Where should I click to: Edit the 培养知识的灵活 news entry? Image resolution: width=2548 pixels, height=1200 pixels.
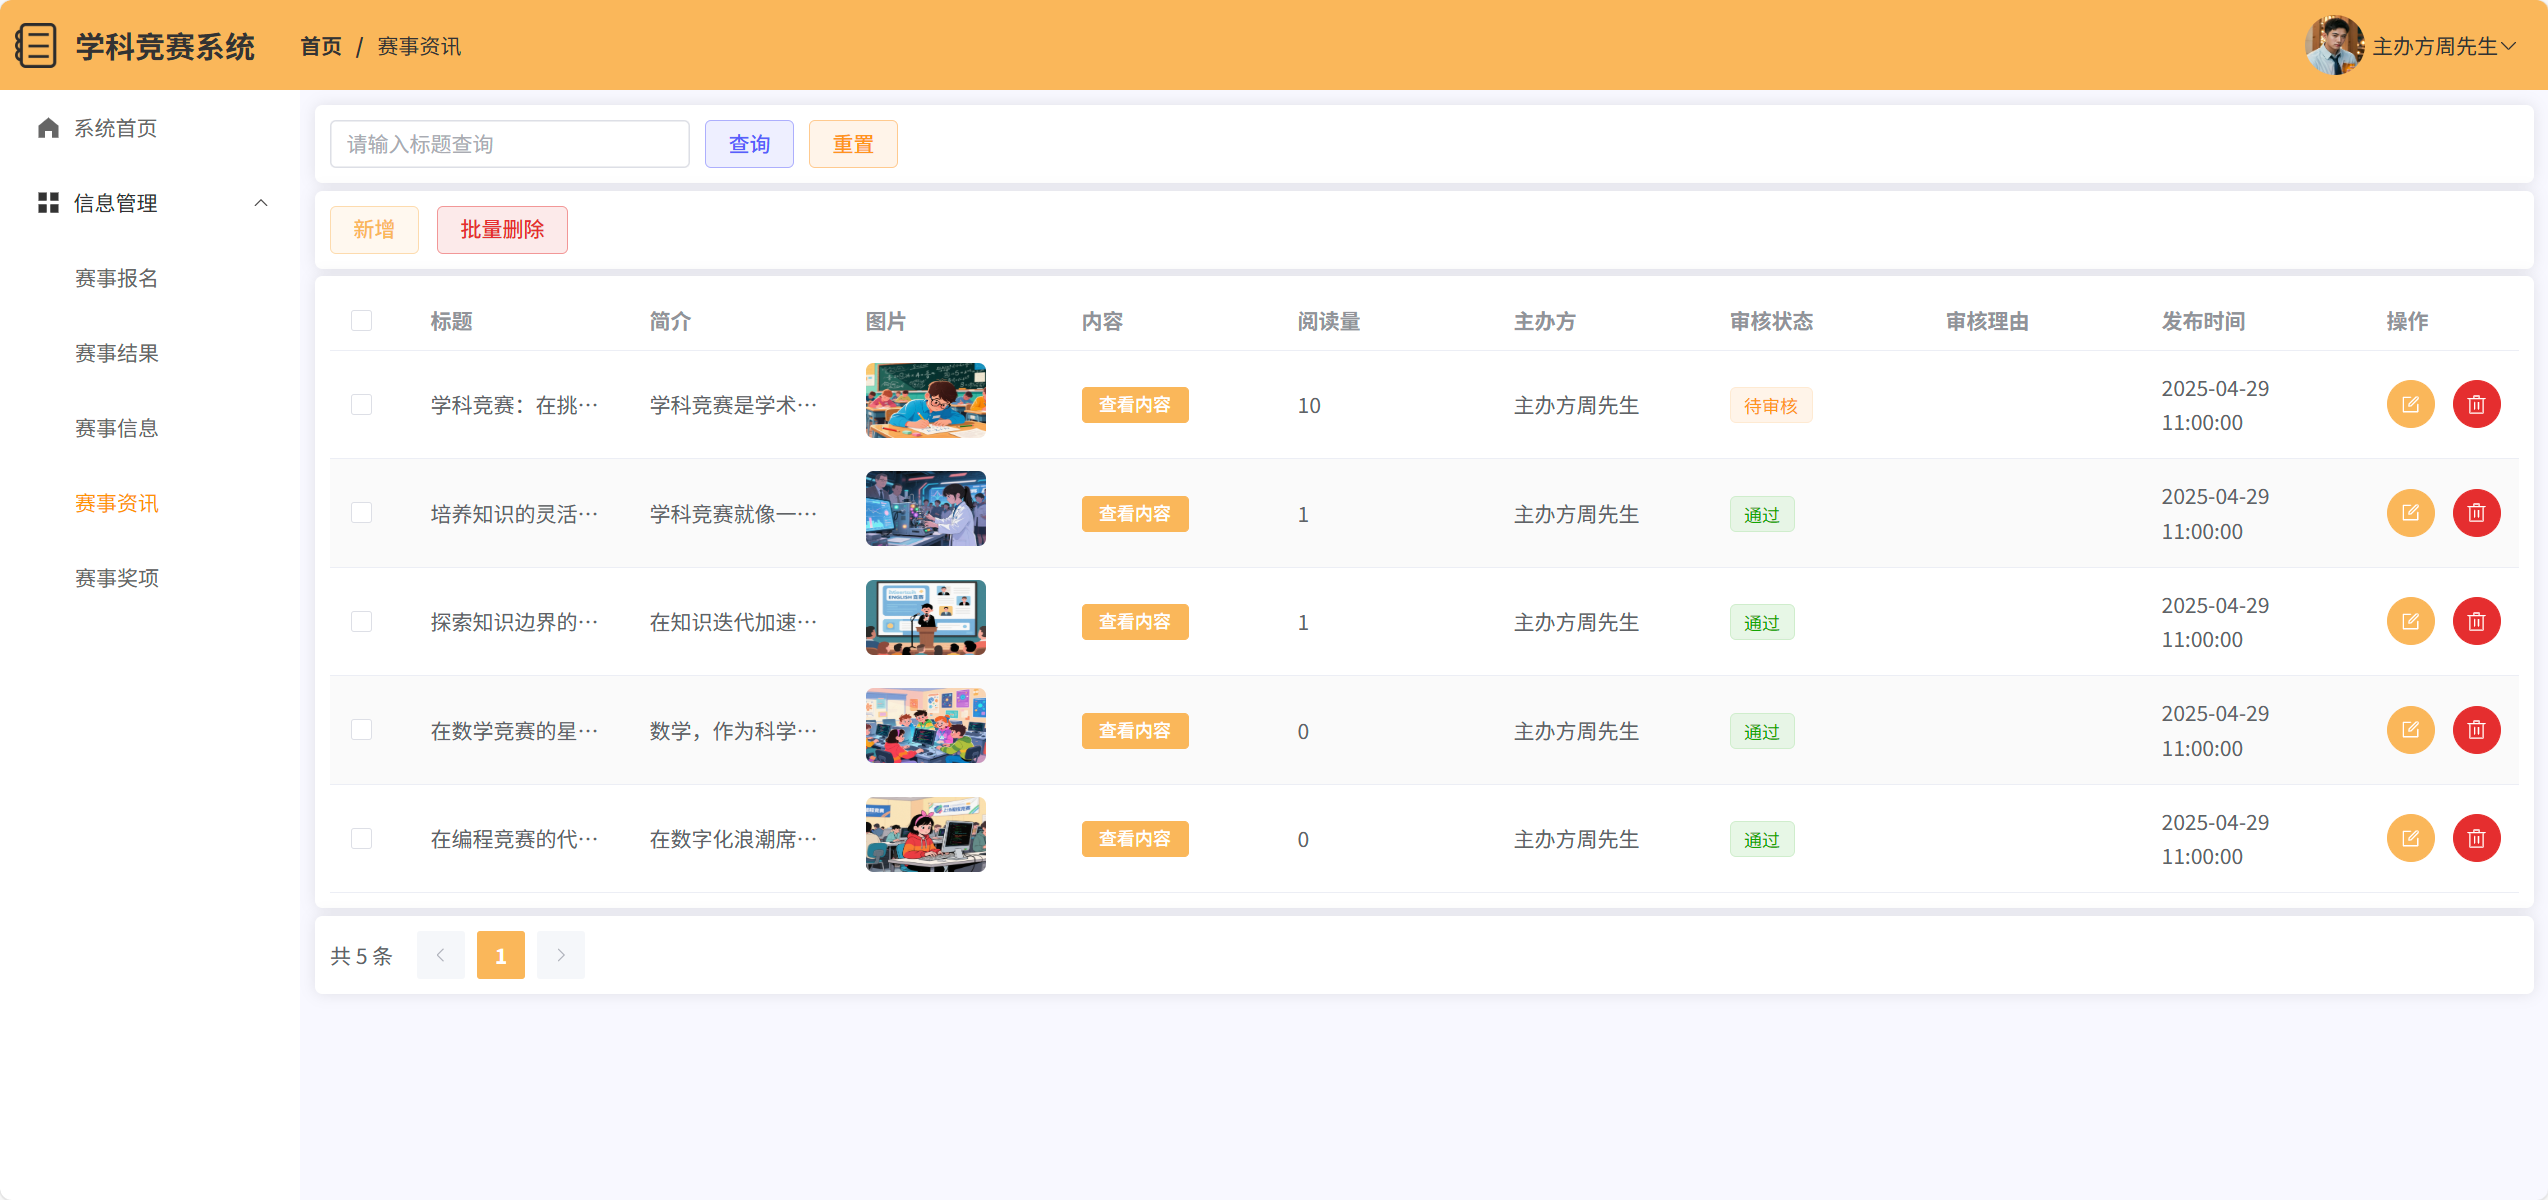(x=2410, y=513)
